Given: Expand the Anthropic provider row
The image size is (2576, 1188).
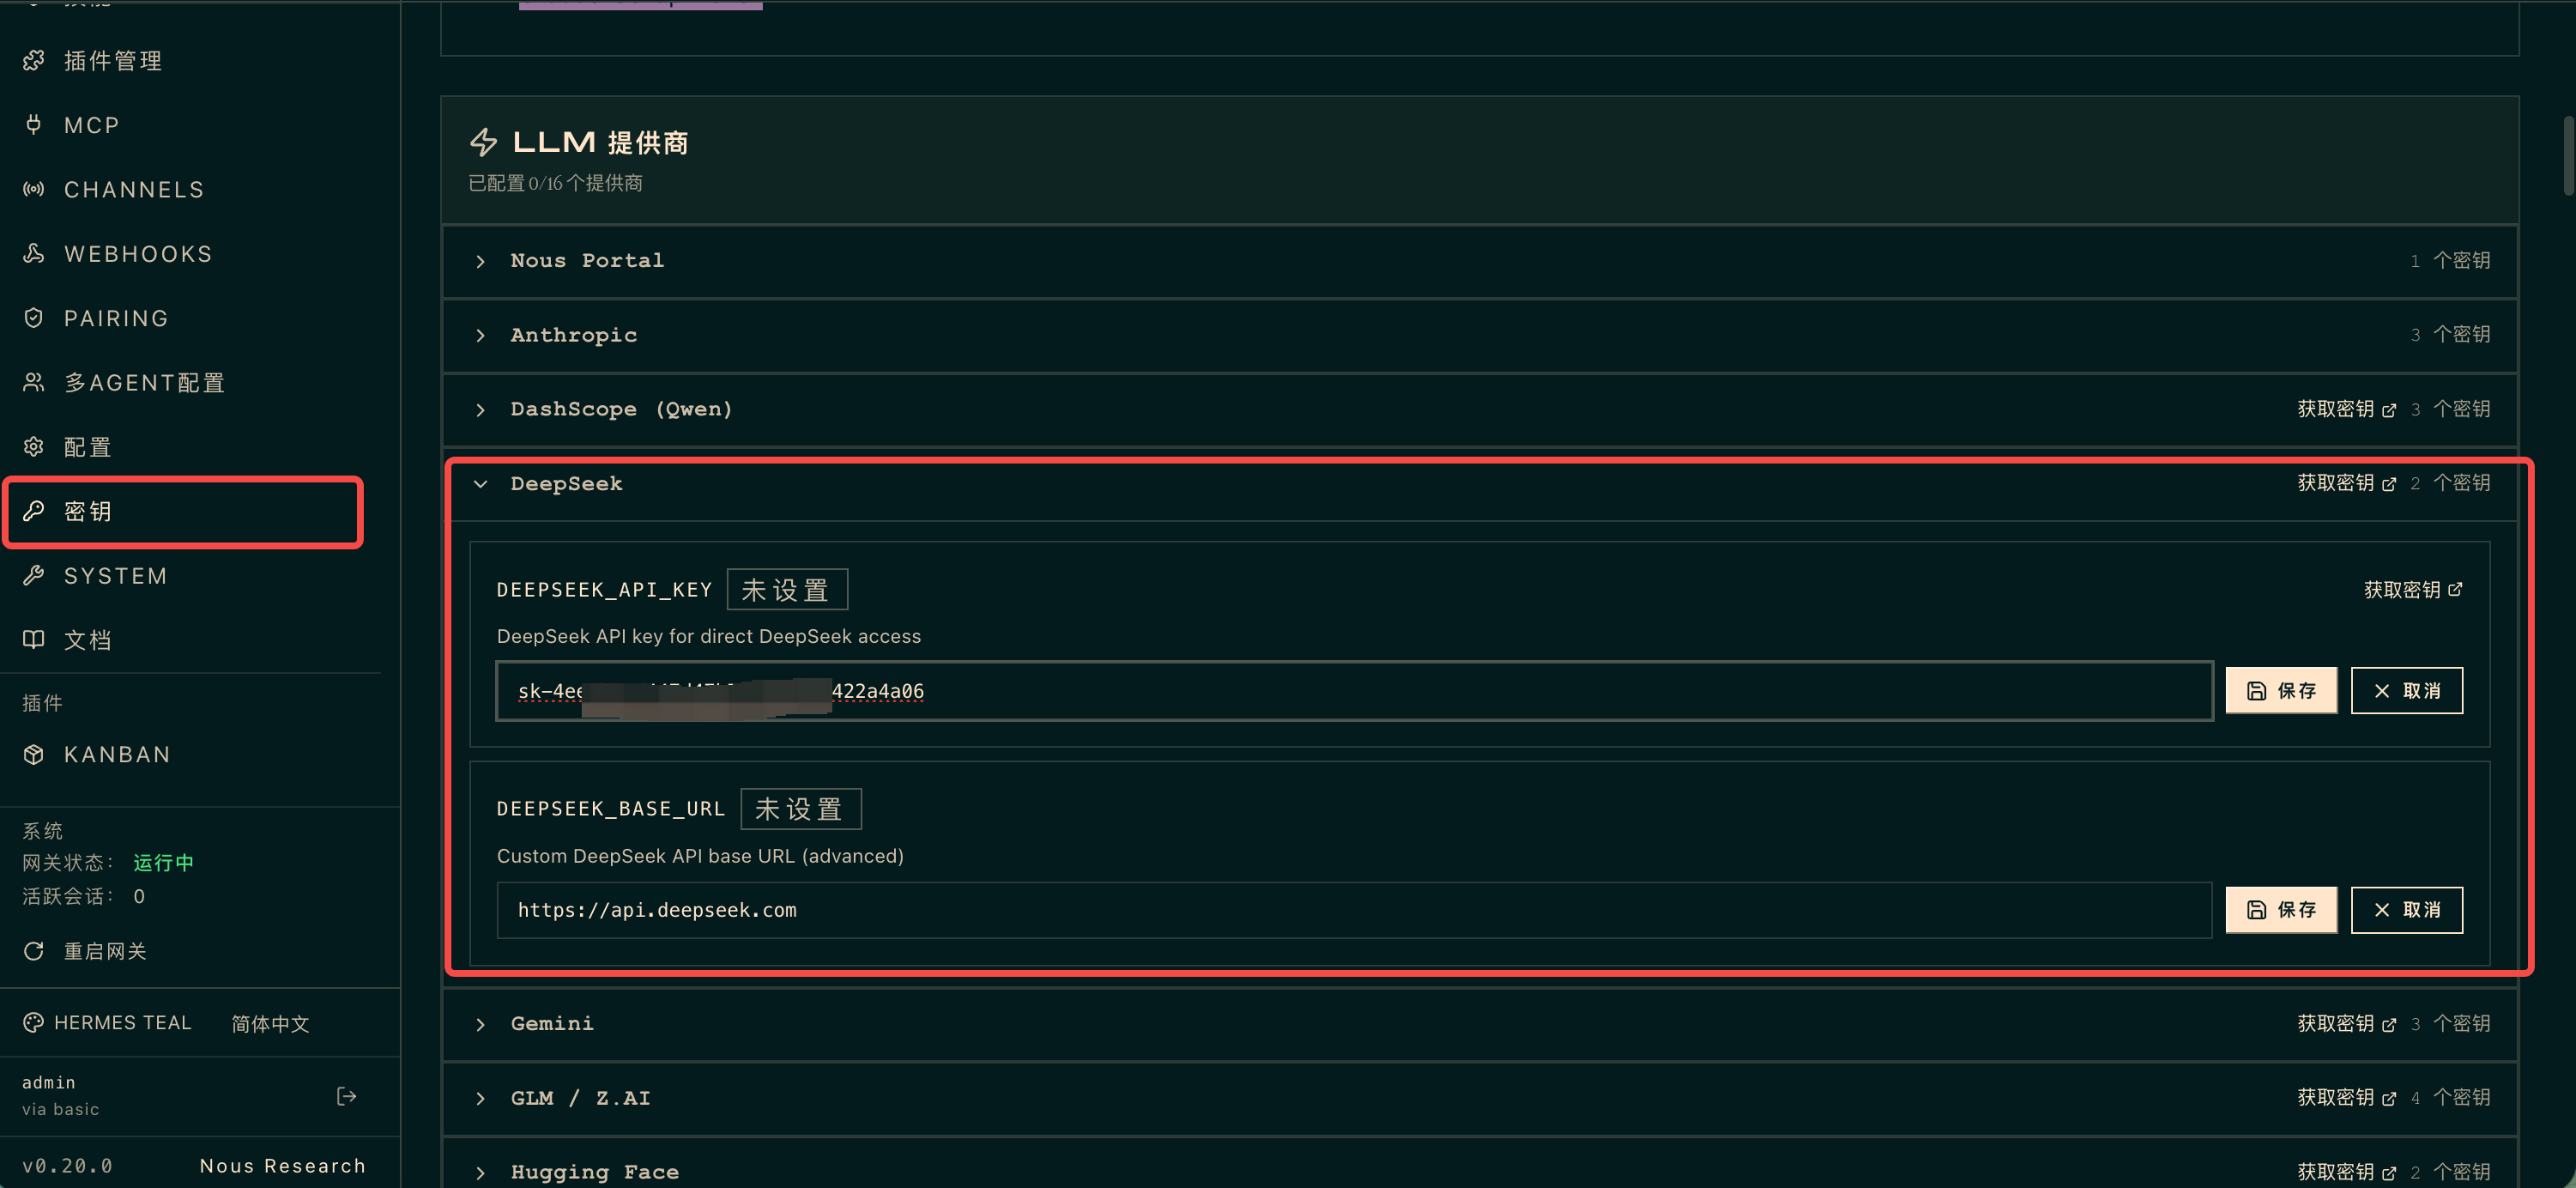Looking at the screenshot, I should (x=1480, y=335).
